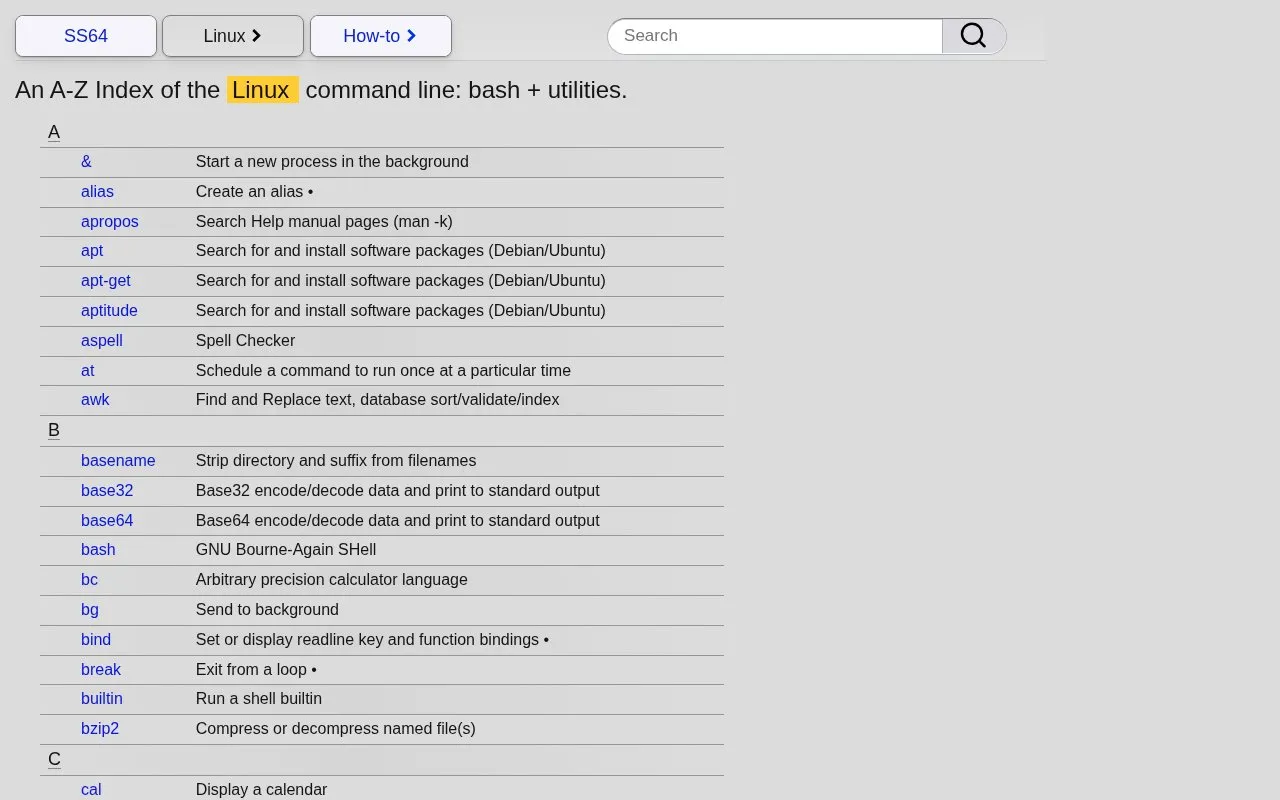The image size is (1280, 800).
Task: Open the at command link
Action: pyautogui.click(x=88, y=371)
